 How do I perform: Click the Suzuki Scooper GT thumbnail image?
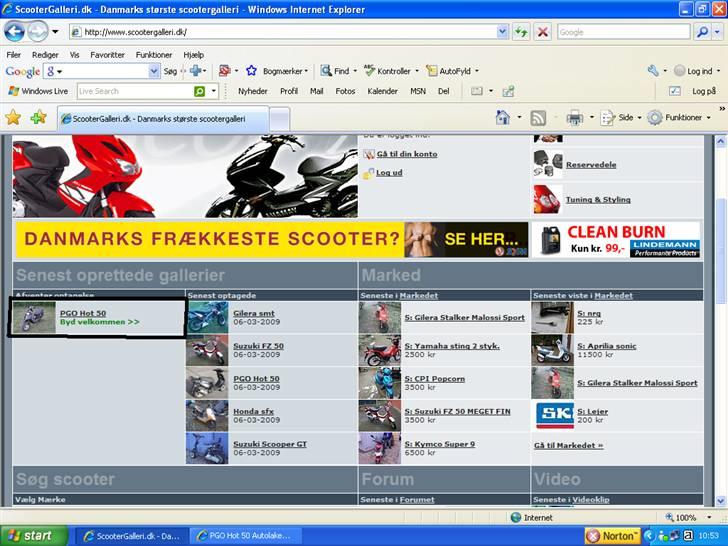tap(206, 447)
